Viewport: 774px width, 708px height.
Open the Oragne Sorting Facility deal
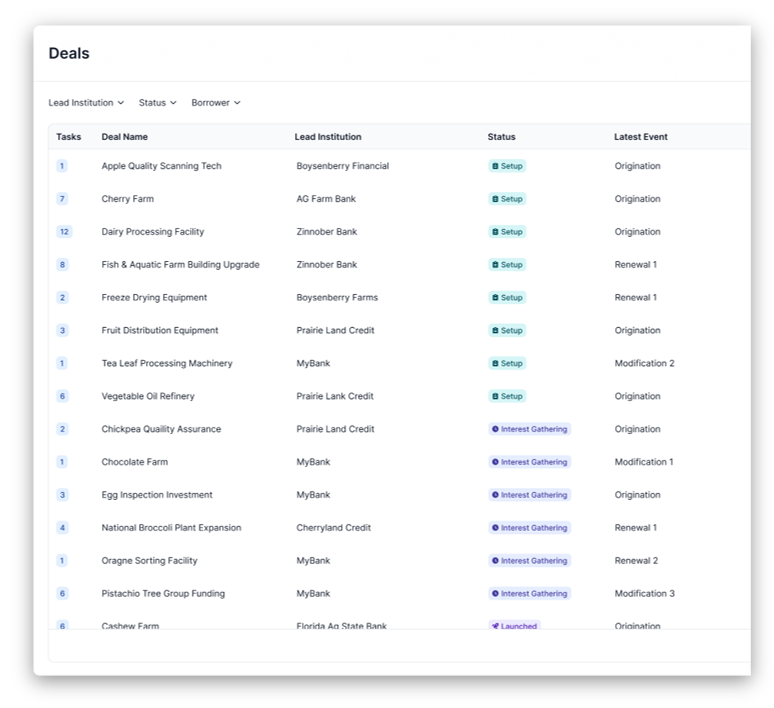(150, 561)
